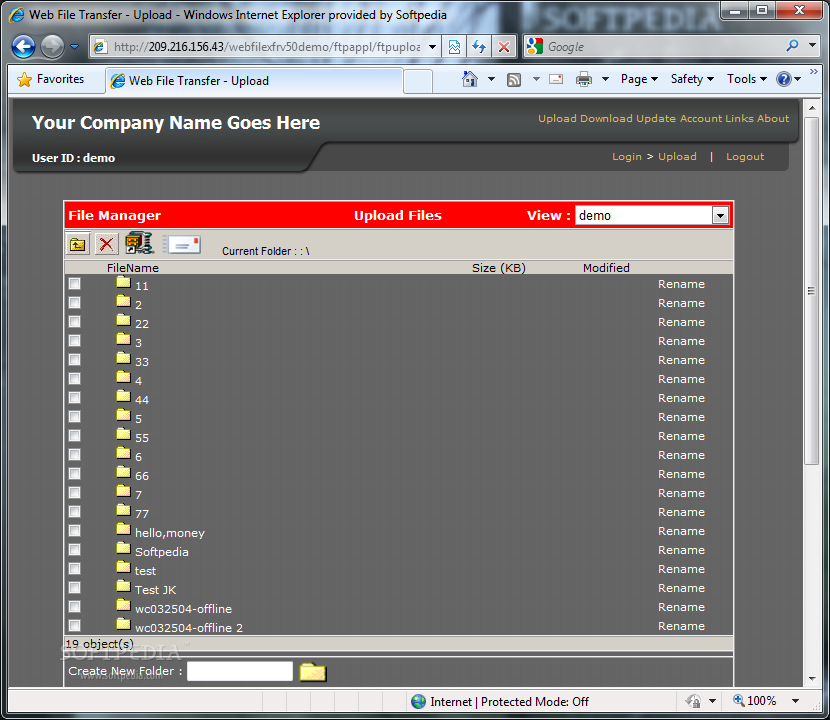This screenshot has height=720, width=830.
Task: Open the Tools menu dropdown
Action: coord(746,79)
